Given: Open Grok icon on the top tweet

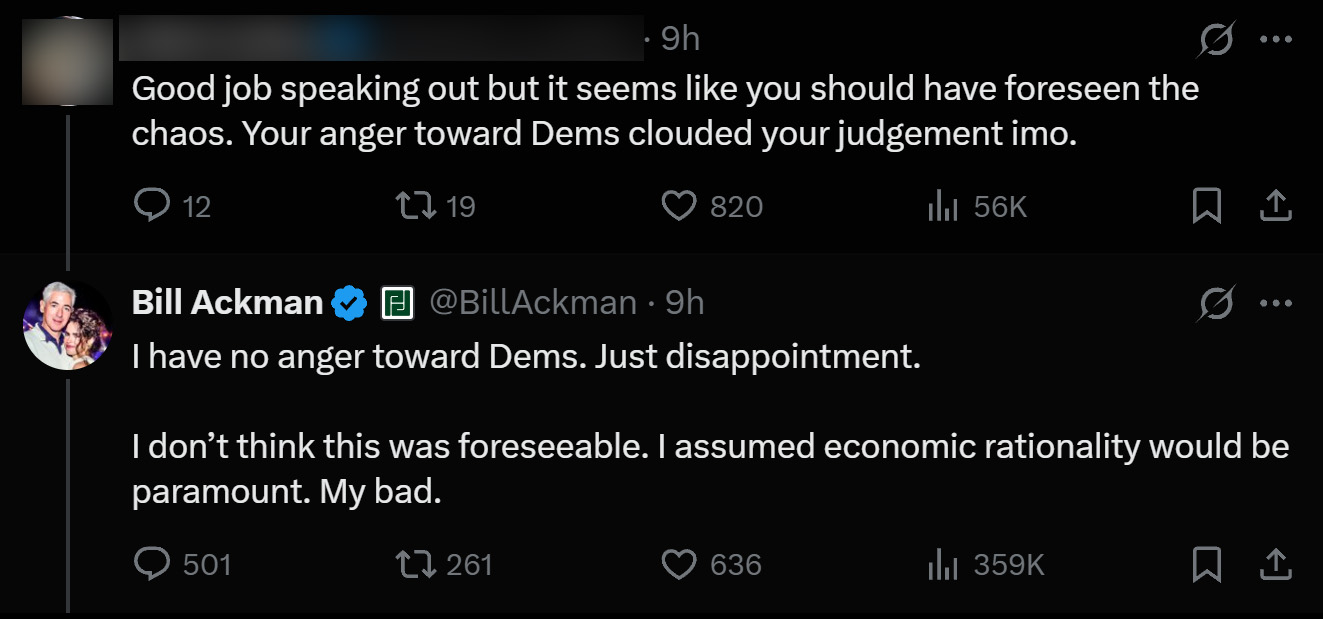Looking at the screenshot, I should click(x=1216, y=39).
